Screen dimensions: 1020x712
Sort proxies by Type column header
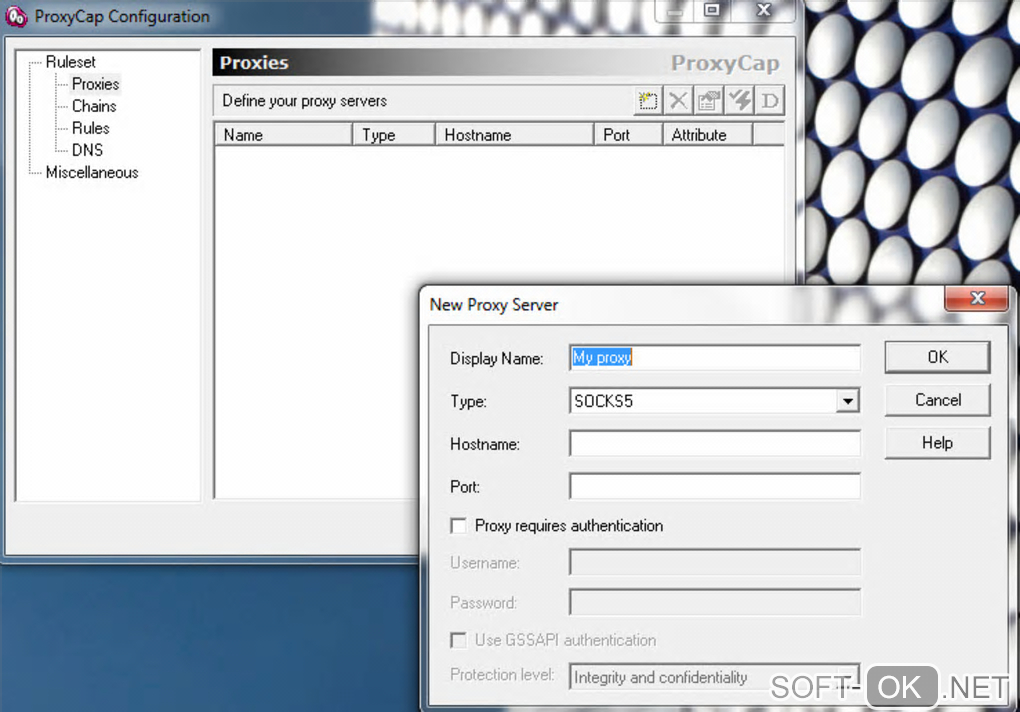coord(394,135)
